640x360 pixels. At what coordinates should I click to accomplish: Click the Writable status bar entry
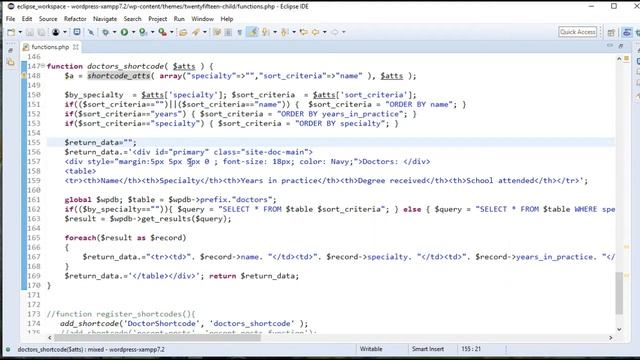[x=371, y=349]
